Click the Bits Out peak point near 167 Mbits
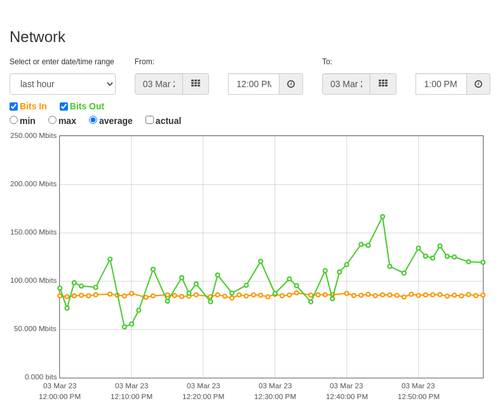Image resolution: width=500 pixels, height=403 pixels. point(382,217)
